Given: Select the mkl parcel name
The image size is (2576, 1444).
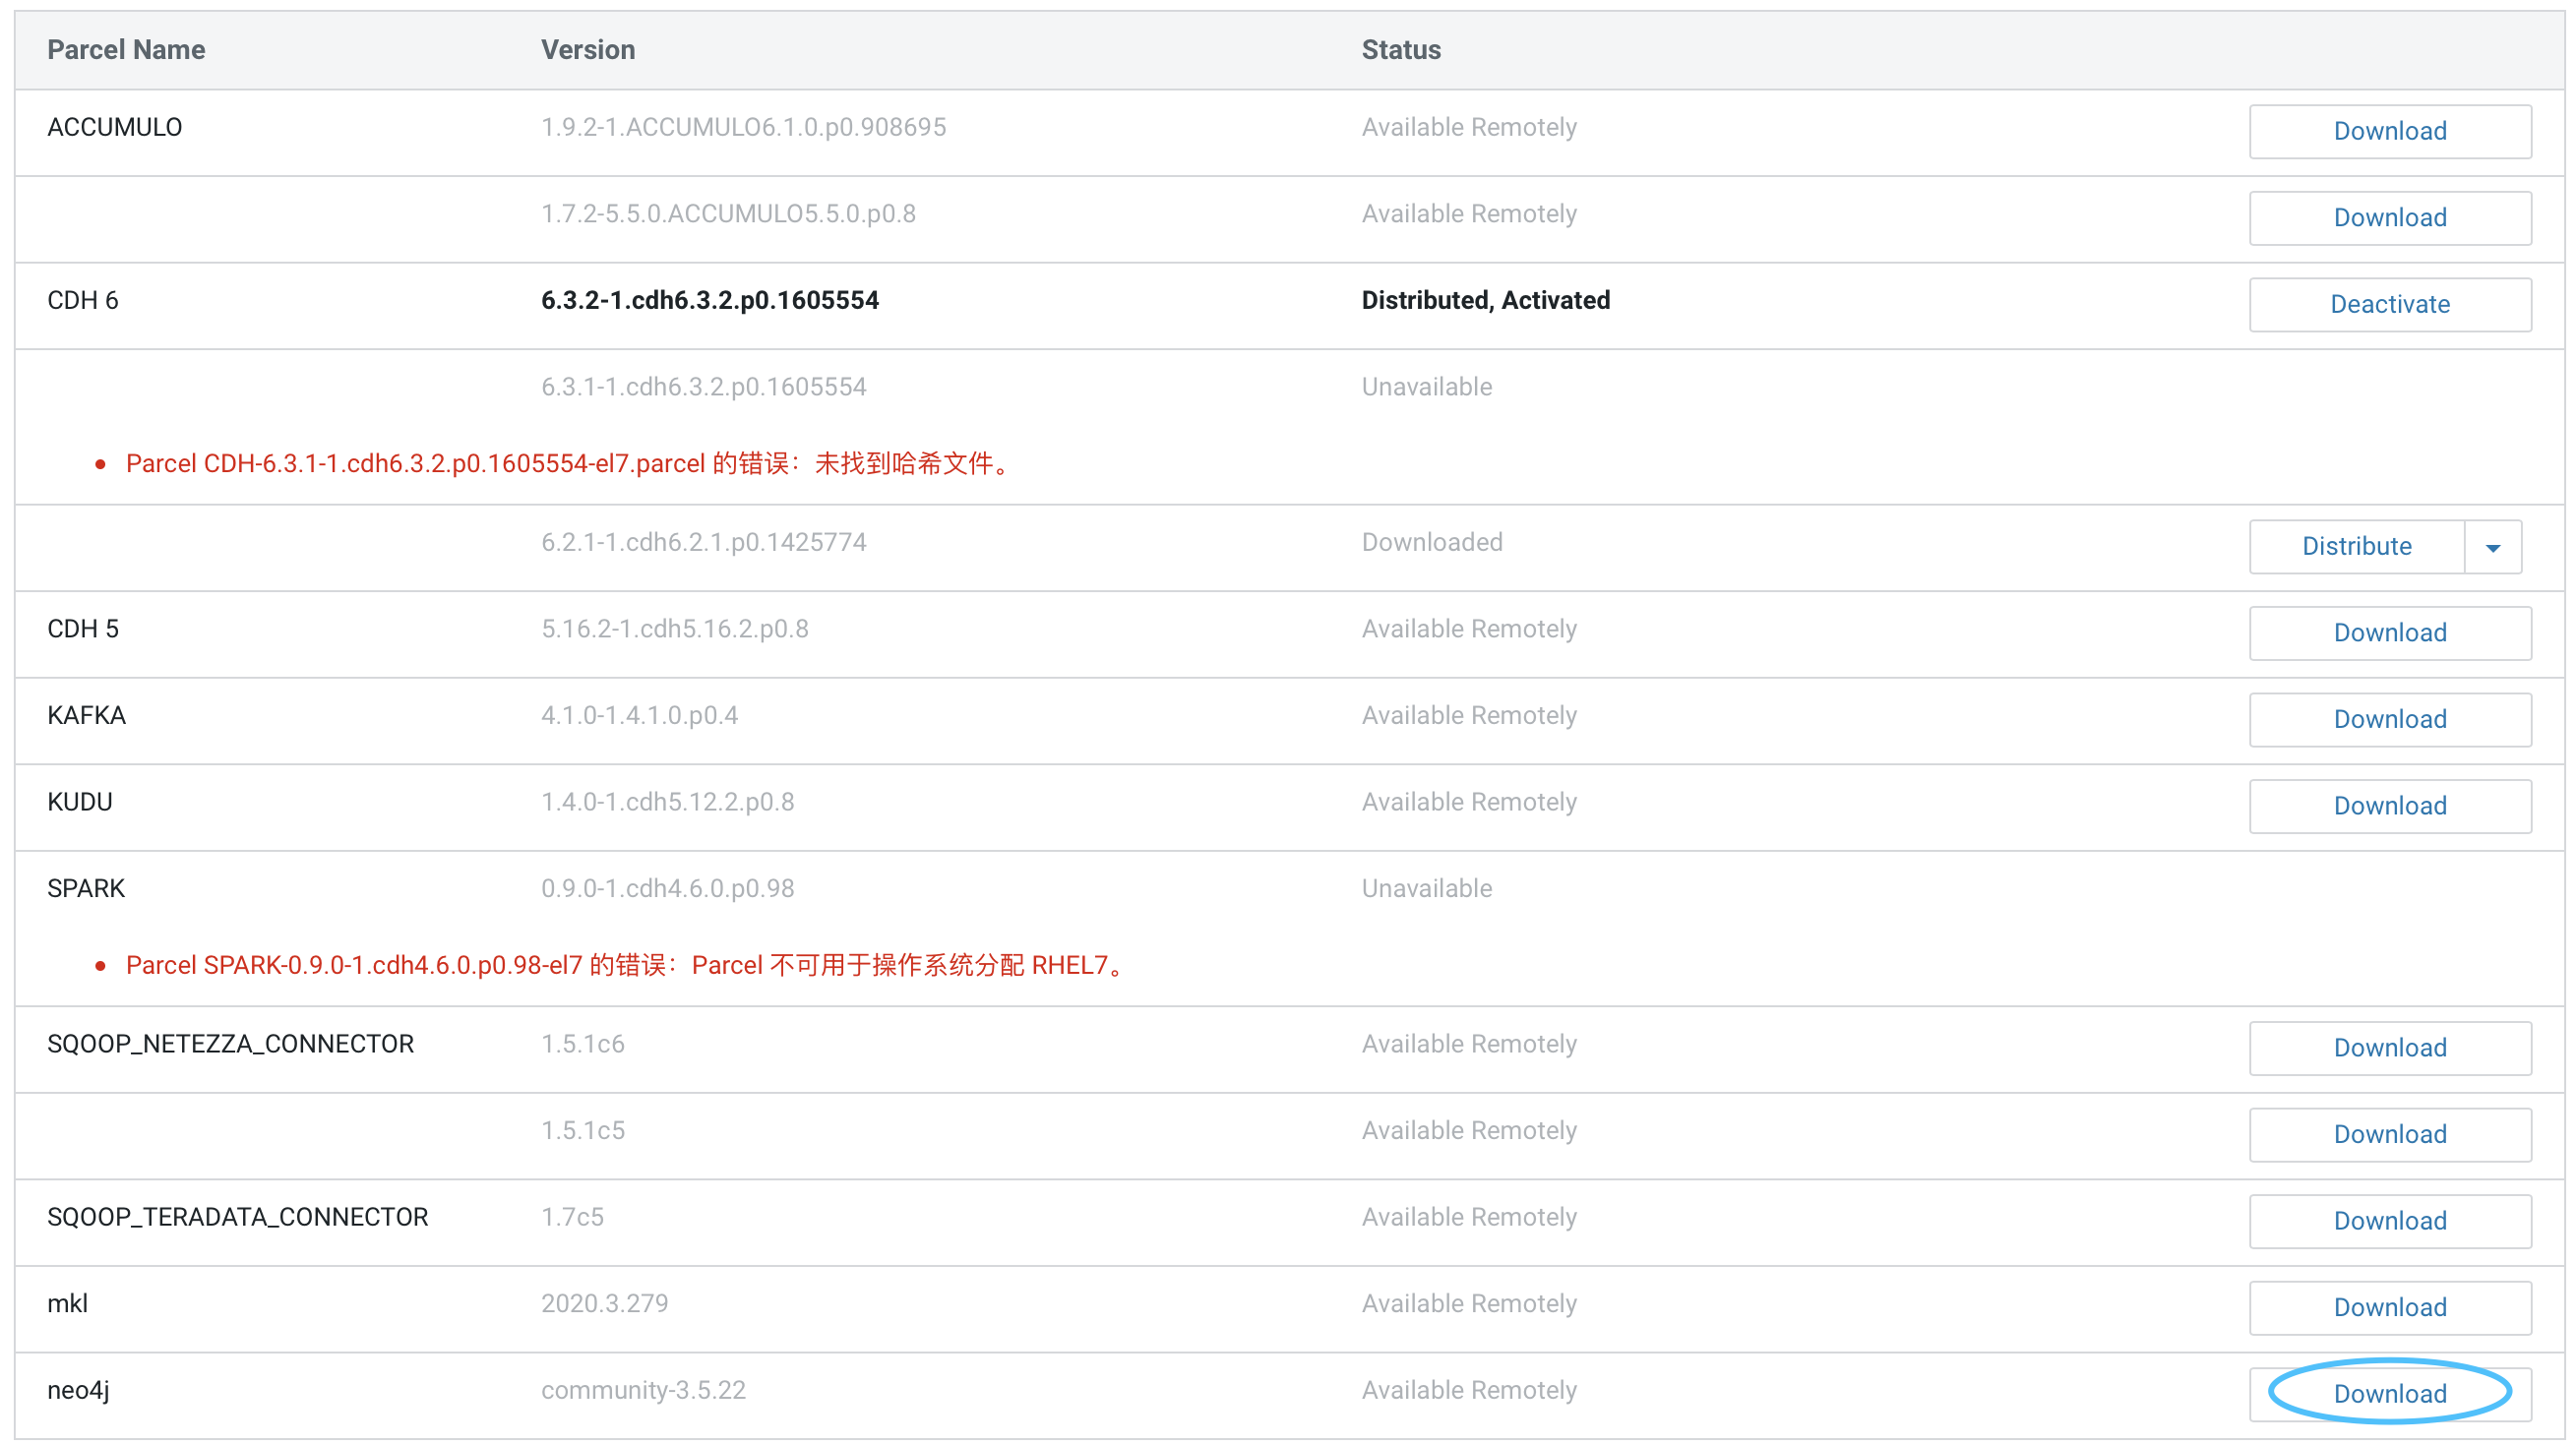Looking at the screenshot, I should tap(68, 1303).
